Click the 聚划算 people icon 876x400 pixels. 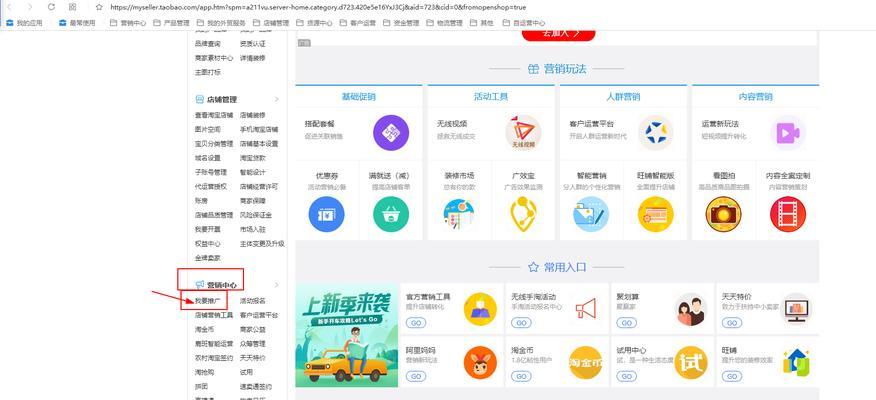[x=691, y=309]
